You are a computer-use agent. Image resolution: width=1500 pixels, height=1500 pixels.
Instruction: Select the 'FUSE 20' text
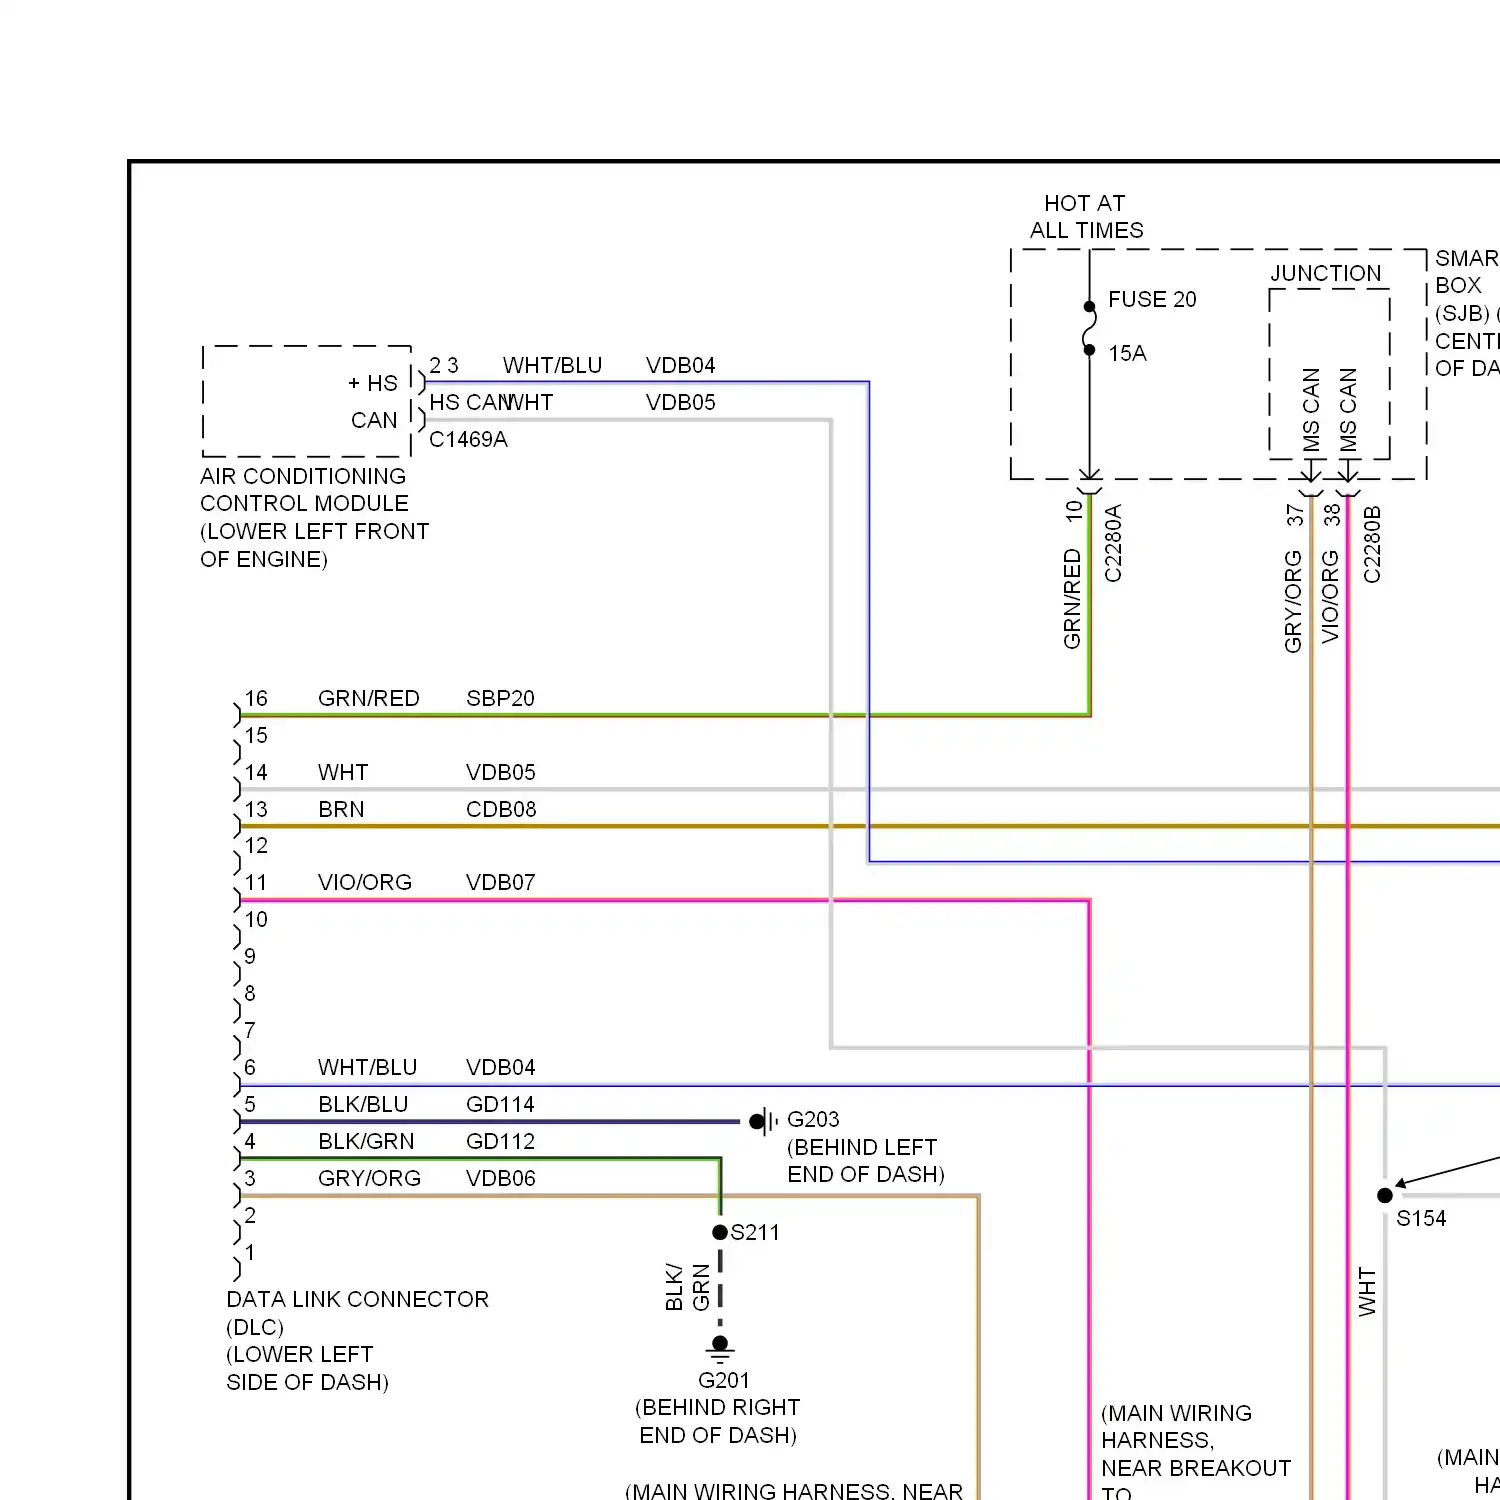1152,299
